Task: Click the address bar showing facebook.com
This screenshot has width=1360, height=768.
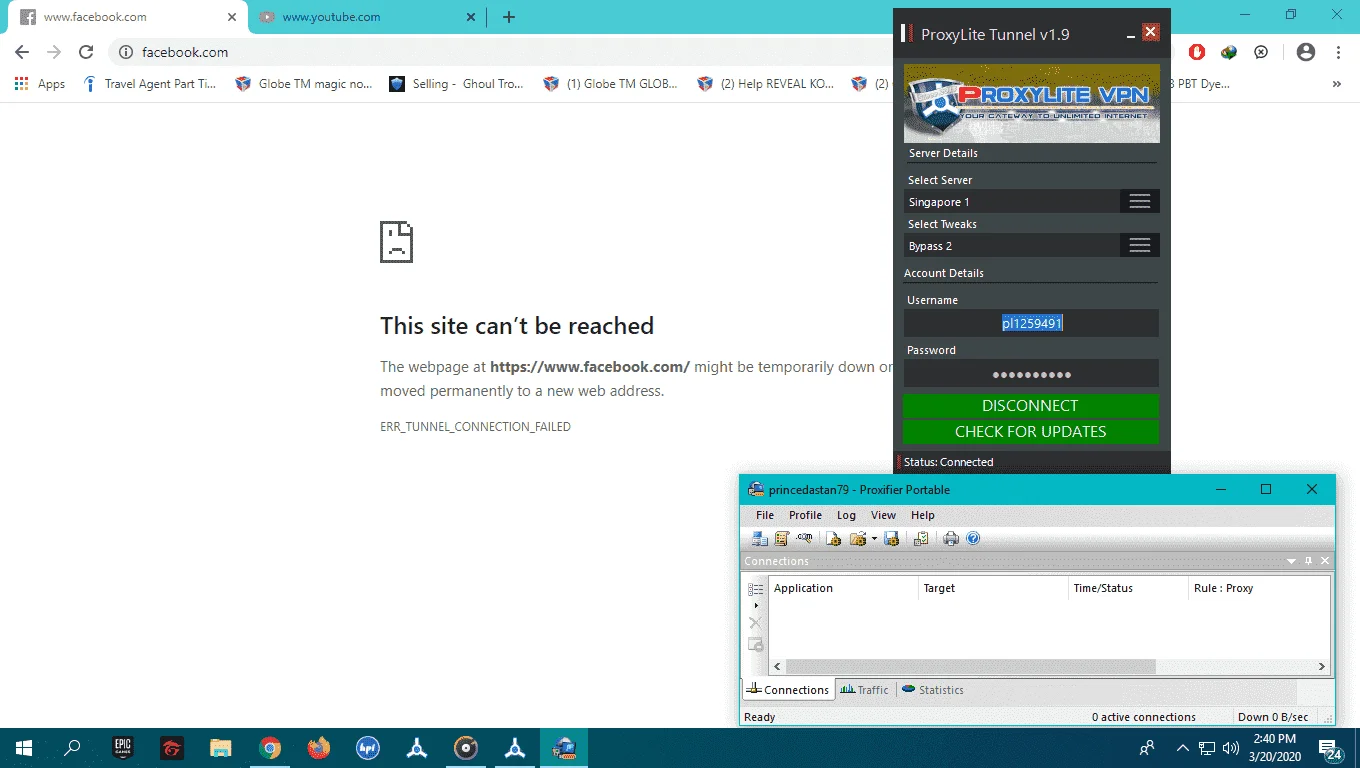Action: (x=500, y=52)
